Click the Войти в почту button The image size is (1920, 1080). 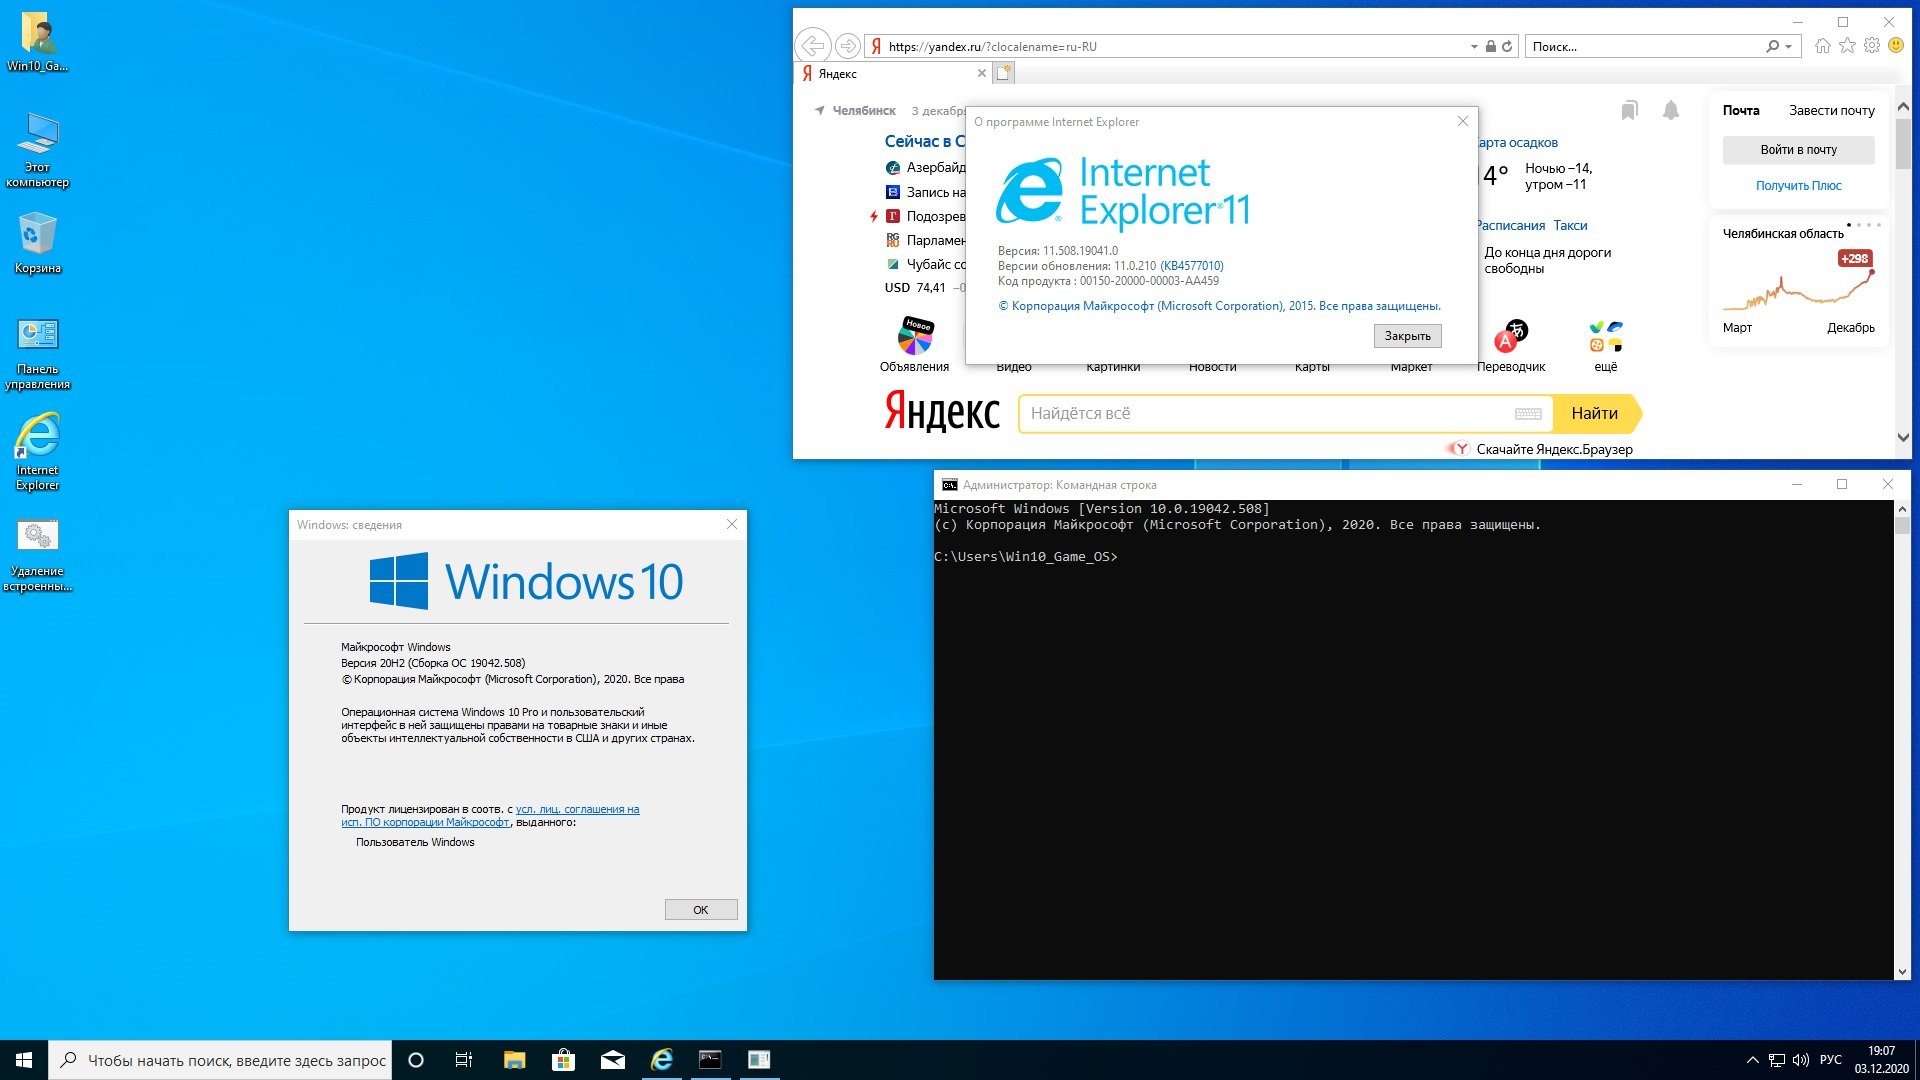coord(1798,150)
